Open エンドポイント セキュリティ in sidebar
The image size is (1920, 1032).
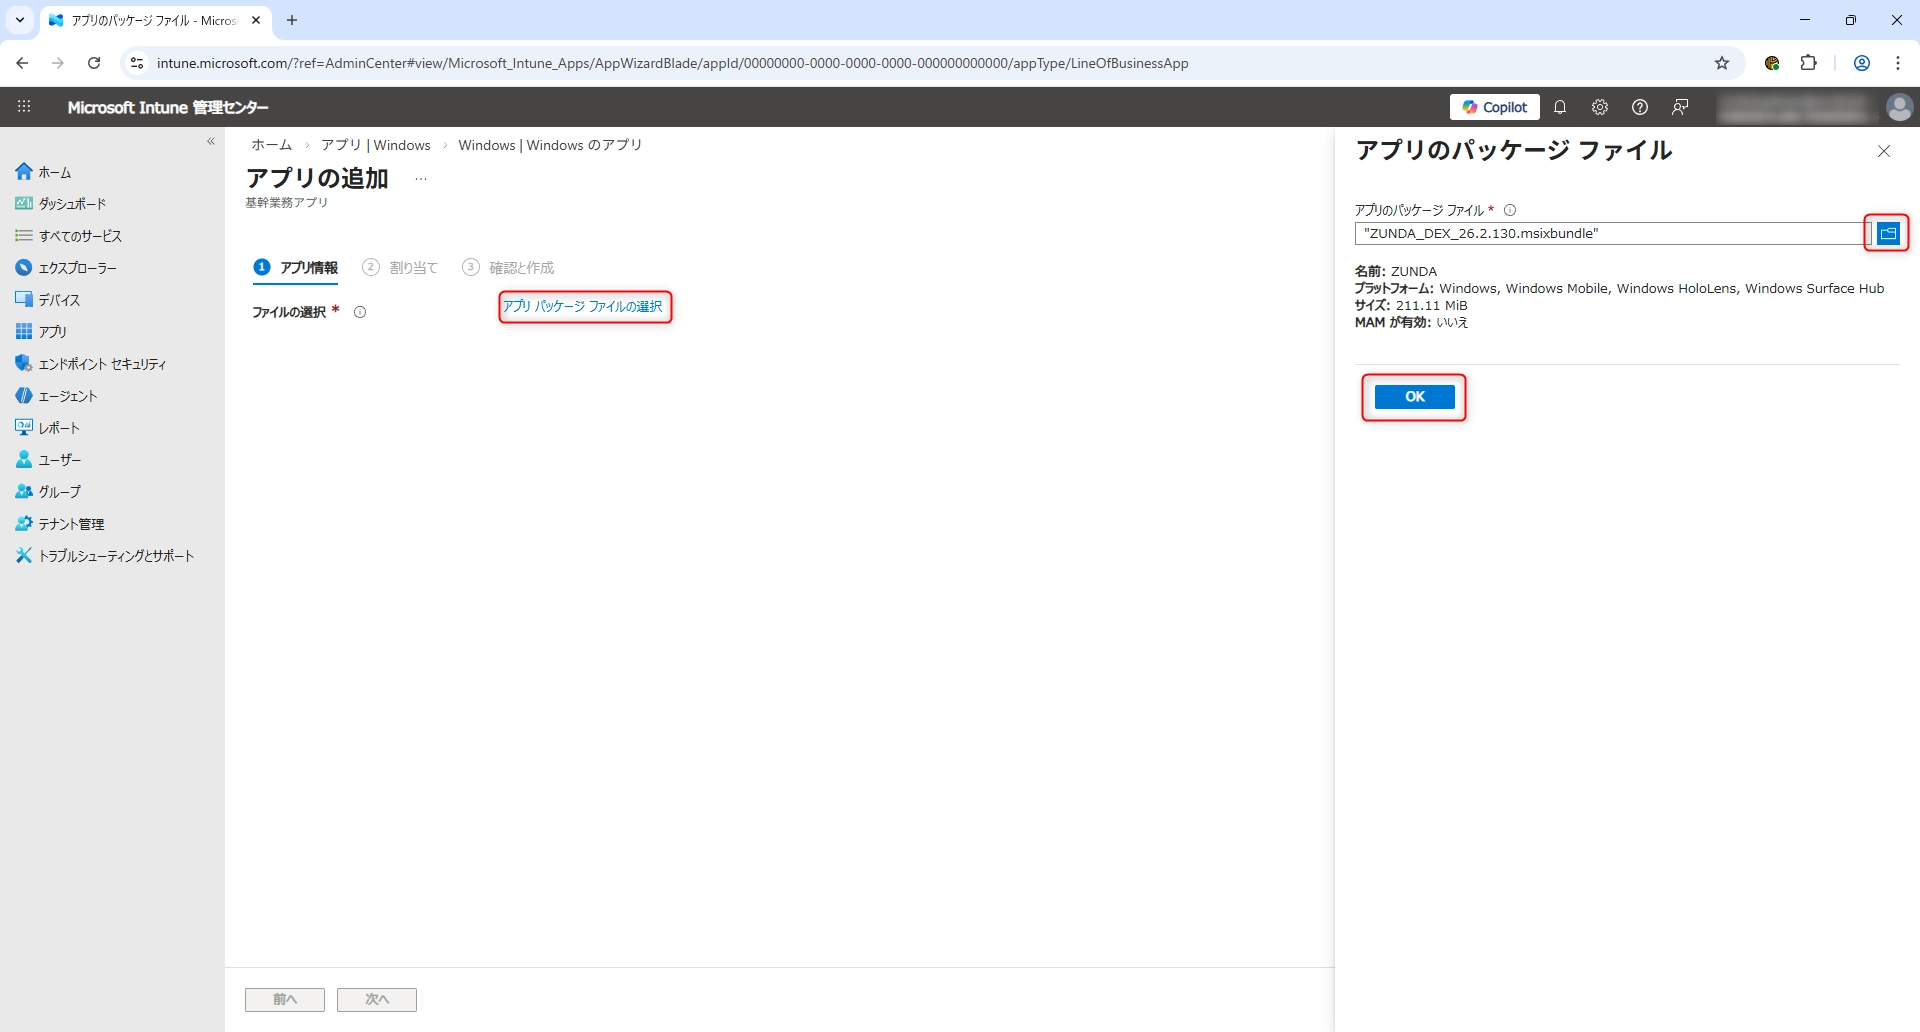tap(102, 364)
